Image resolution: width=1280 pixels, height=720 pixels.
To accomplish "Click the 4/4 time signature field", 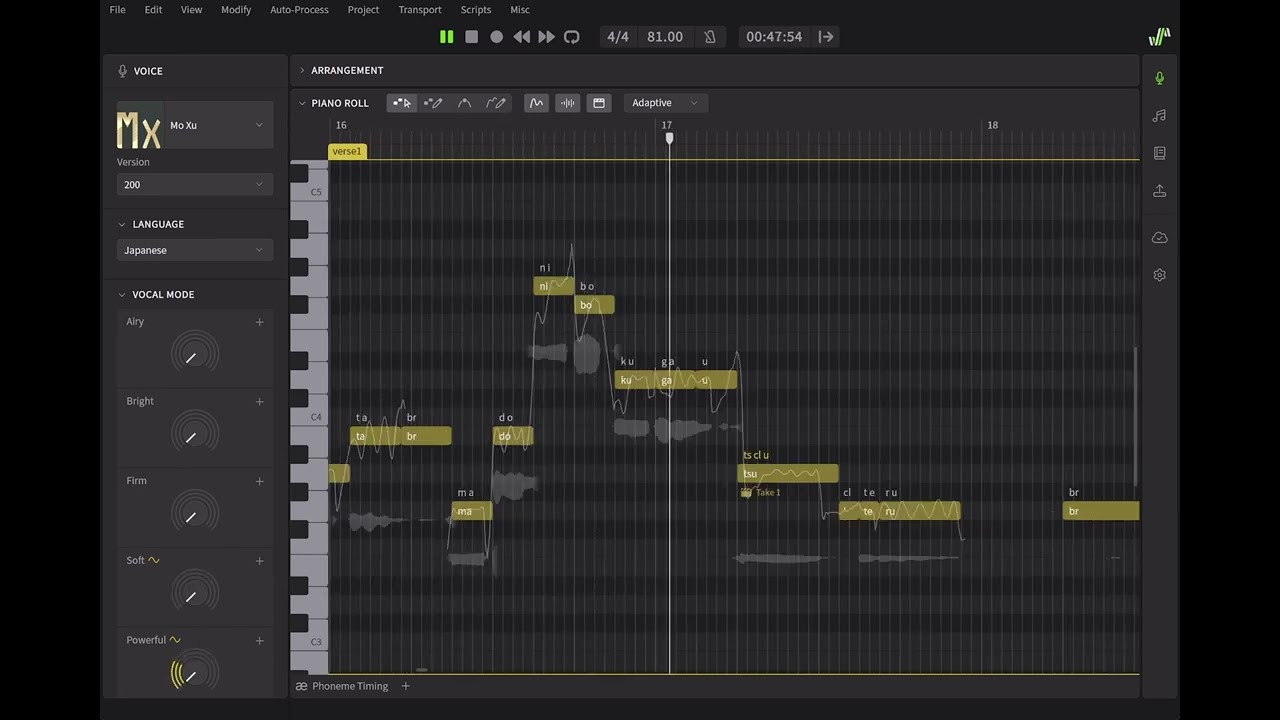I will [618, 37].
